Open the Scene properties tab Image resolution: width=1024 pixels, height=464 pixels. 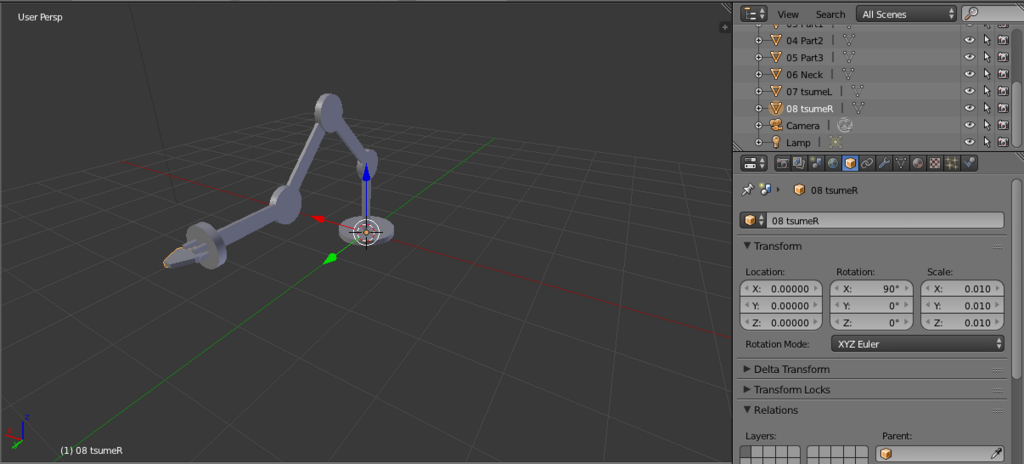(x=816, y=163)
